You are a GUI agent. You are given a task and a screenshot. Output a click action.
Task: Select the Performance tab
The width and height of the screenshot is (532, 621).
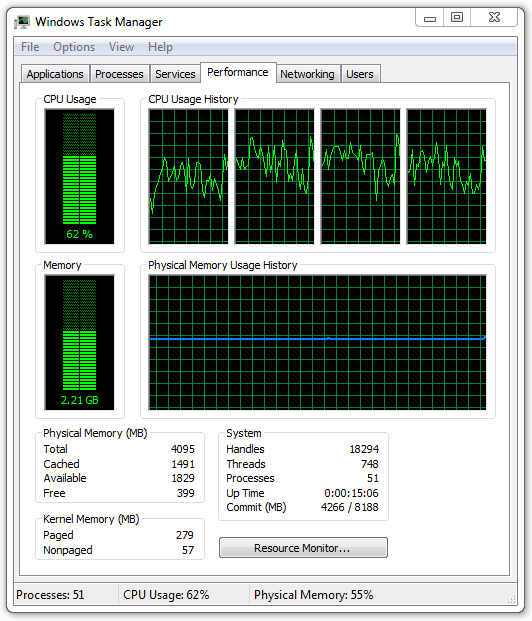(238, 72)
